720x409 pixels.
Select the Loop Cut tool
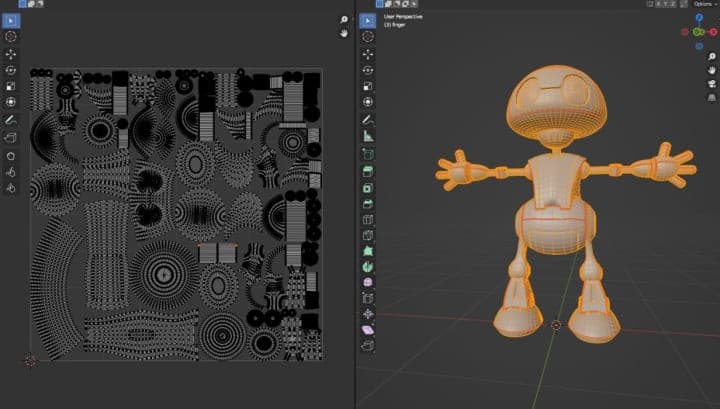click(367, 219)
